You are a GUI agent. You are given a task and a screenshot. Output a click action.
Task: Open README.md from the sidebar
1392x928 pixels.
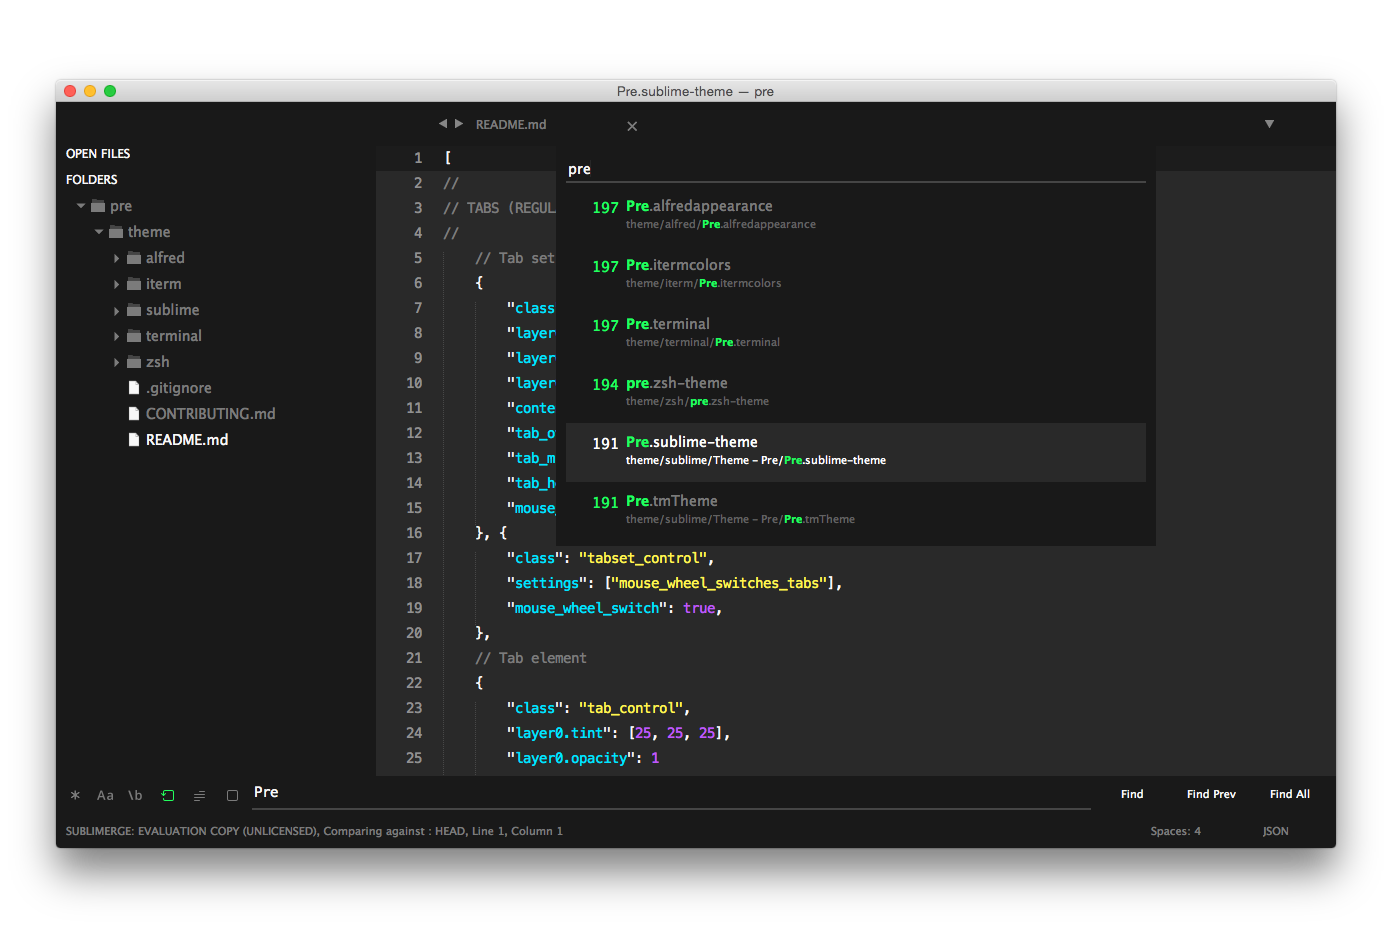187,440
